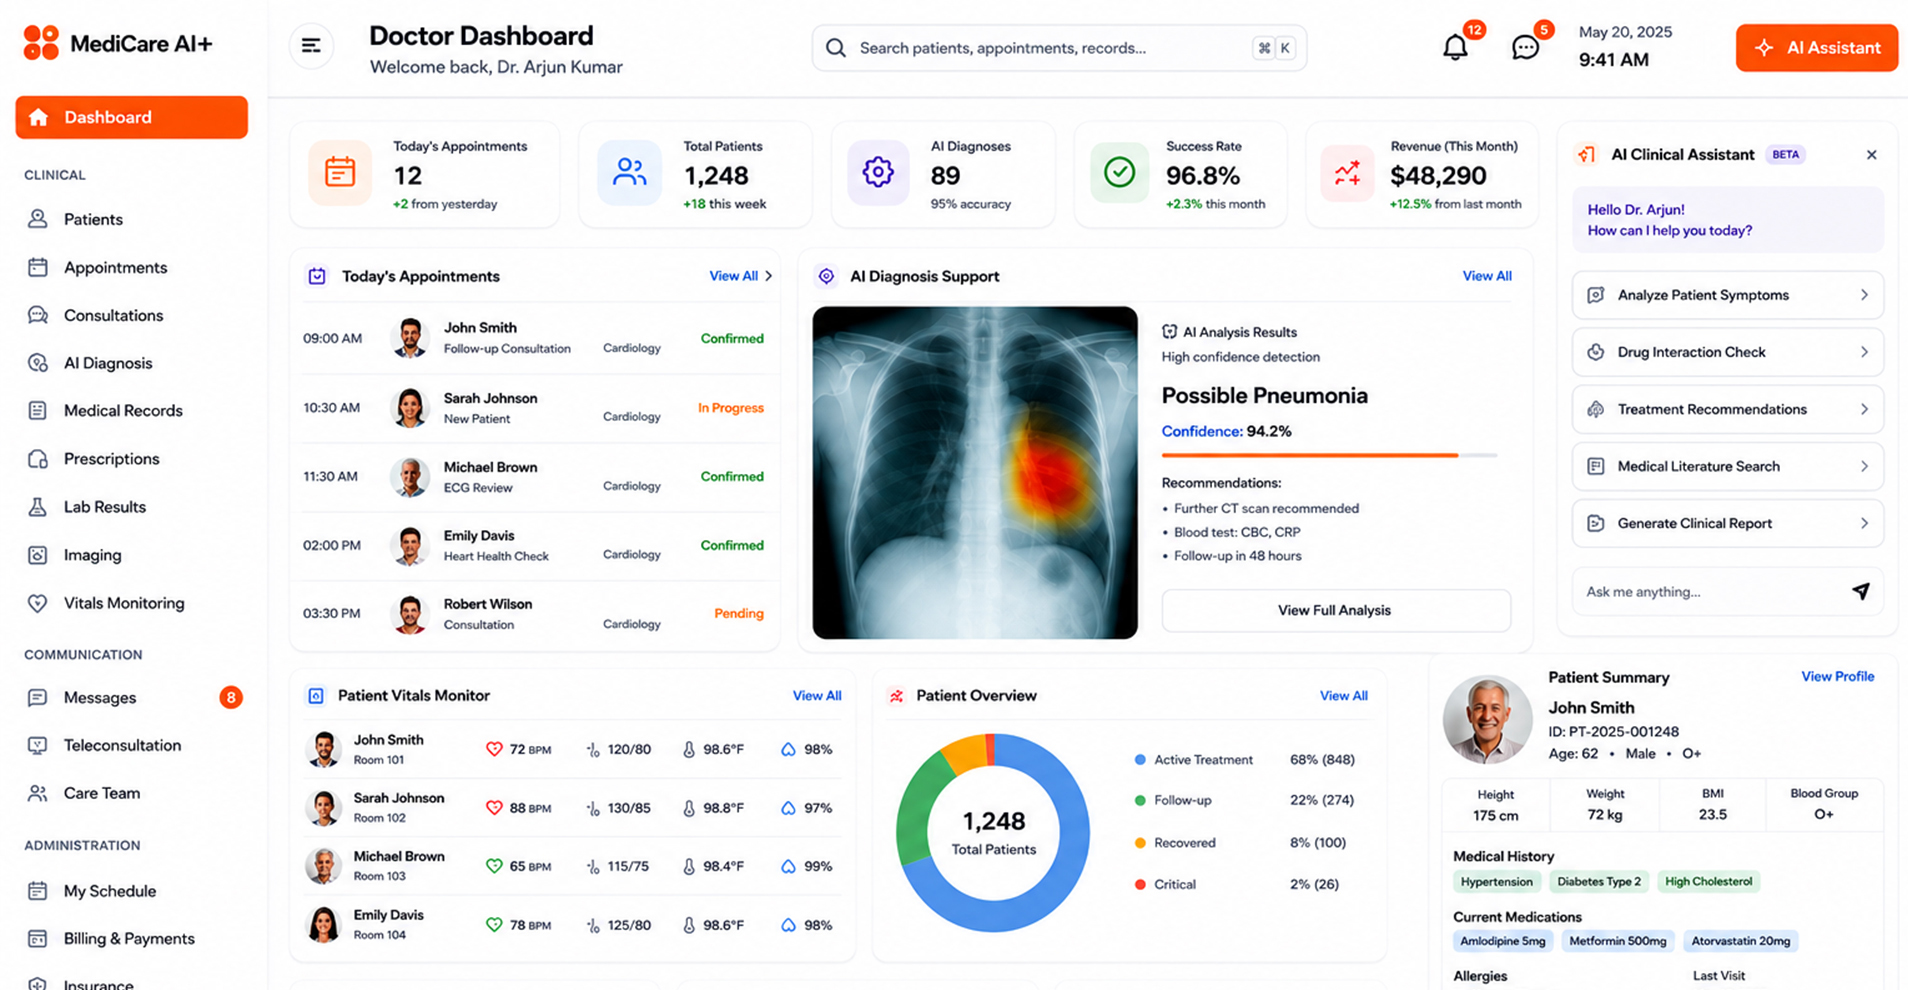
Task: Click the Success Rate checkmark icon
Action: 1119,172
